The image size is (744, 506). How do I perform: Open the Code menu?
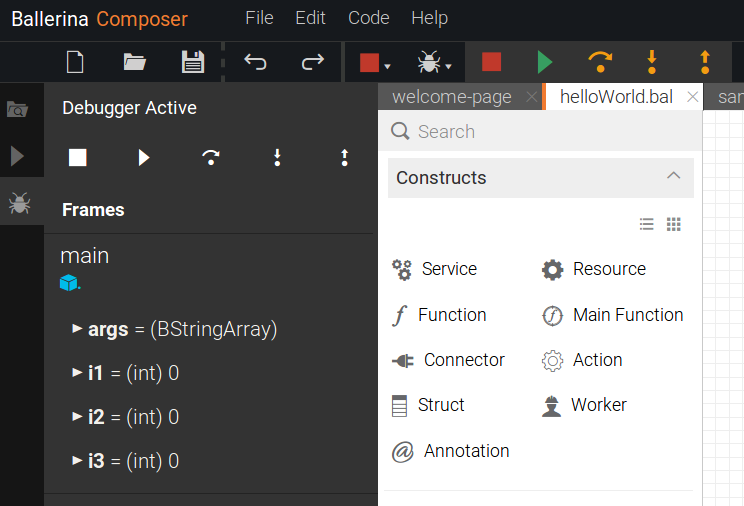coord(369,18)
